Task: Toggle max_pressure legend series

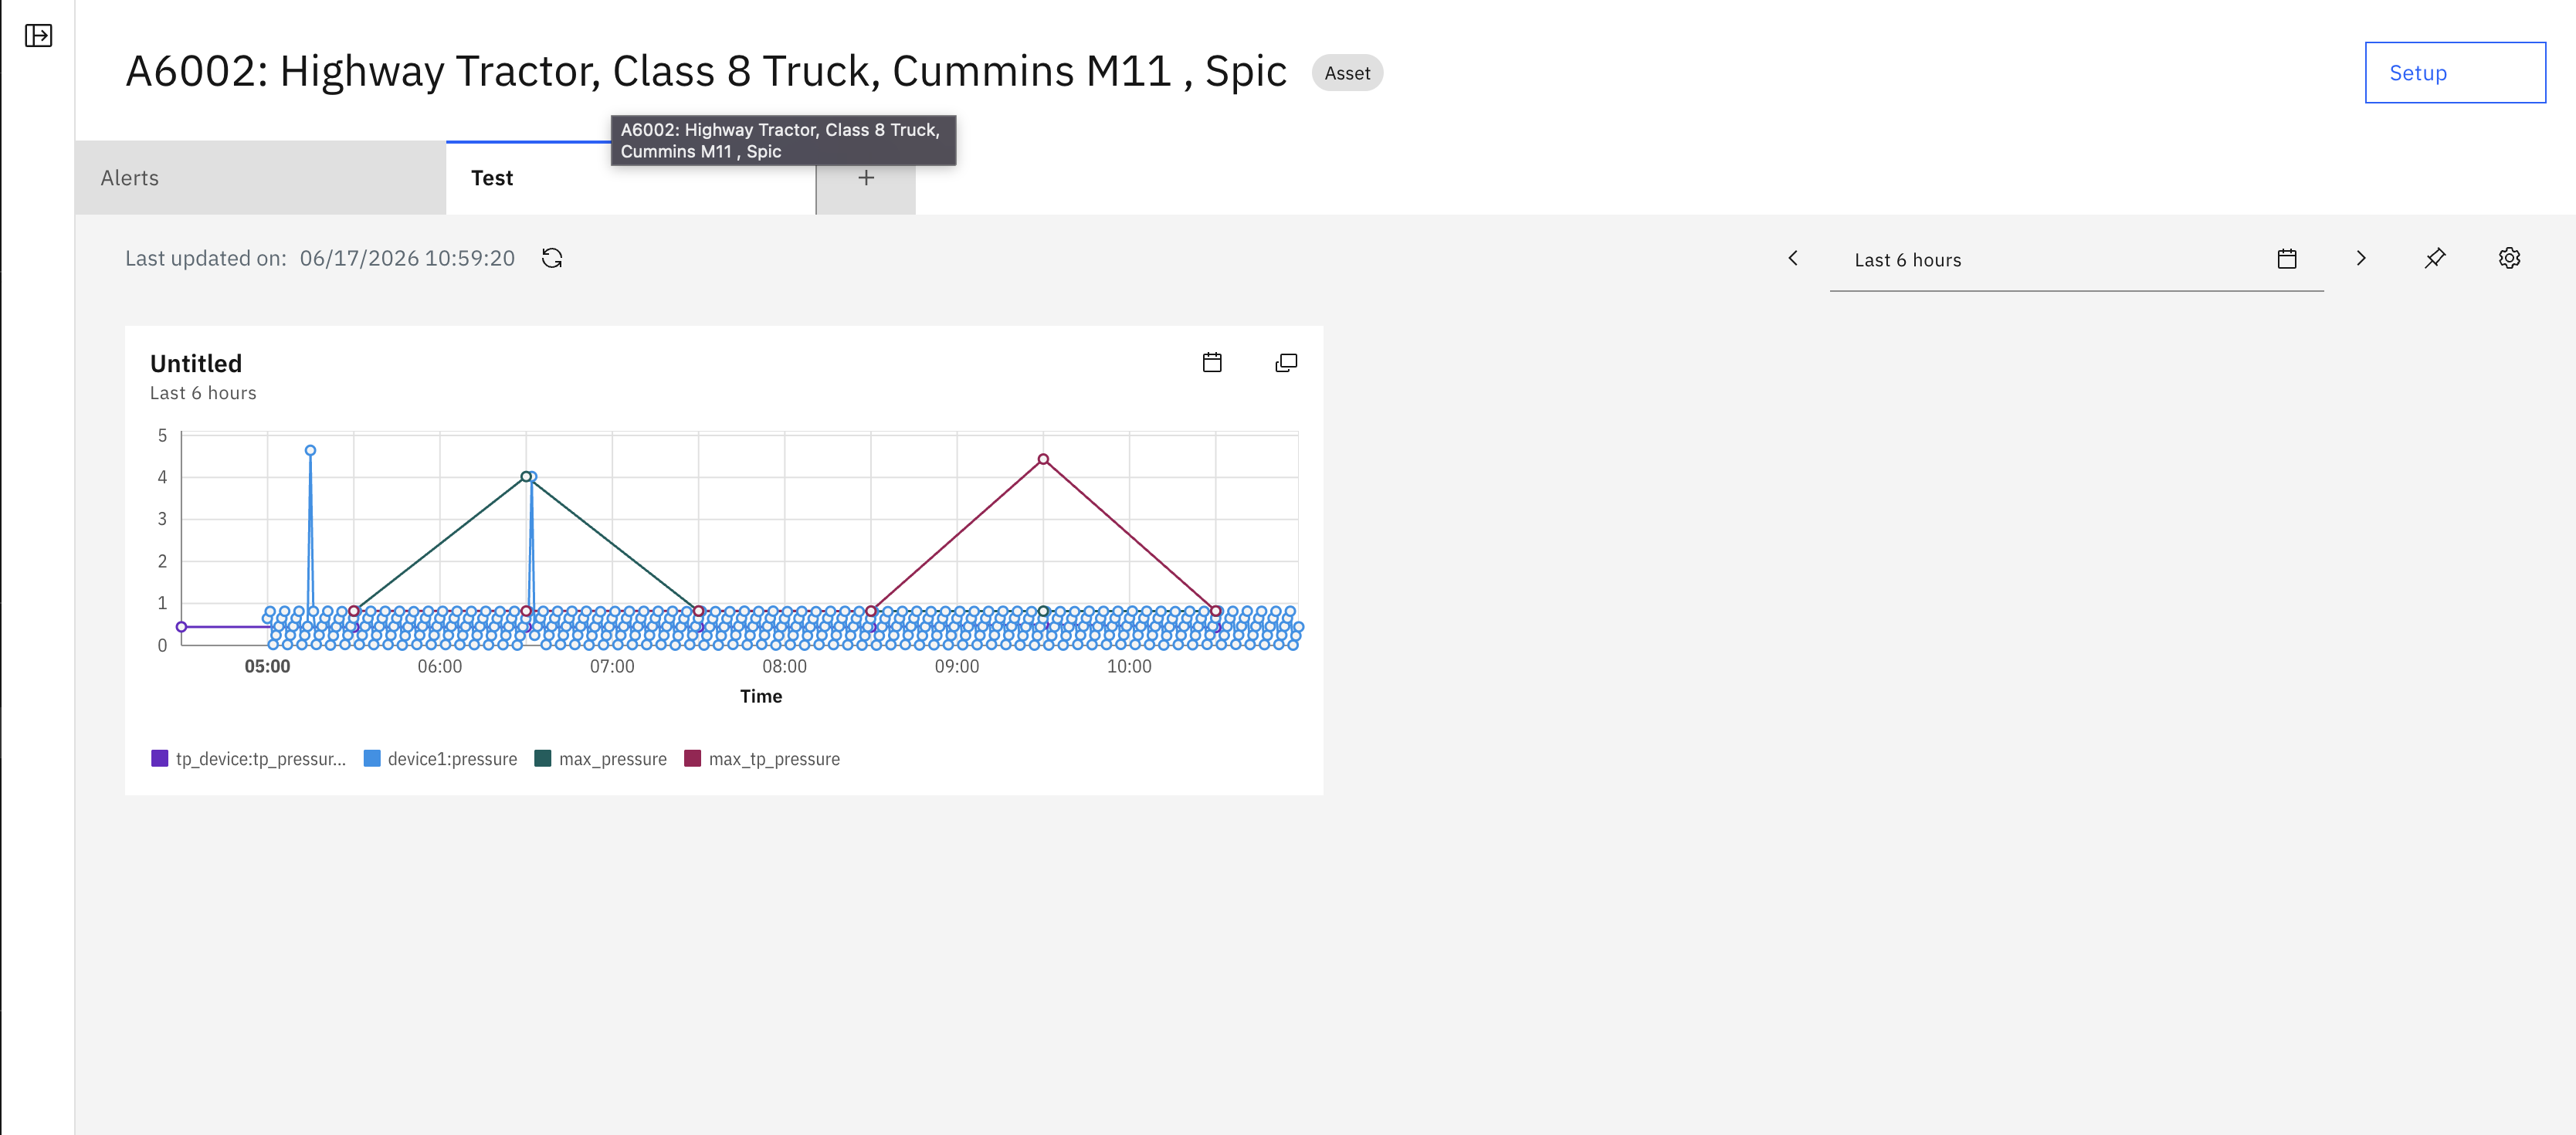Action: tap(601, 759)
